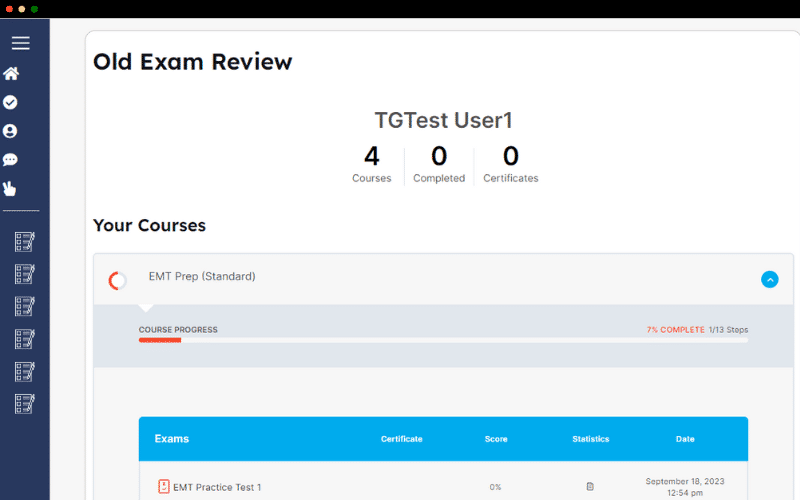Open EMT Prep (Standard) course title
Screen dimensions: 800x500
click(202, 277)
